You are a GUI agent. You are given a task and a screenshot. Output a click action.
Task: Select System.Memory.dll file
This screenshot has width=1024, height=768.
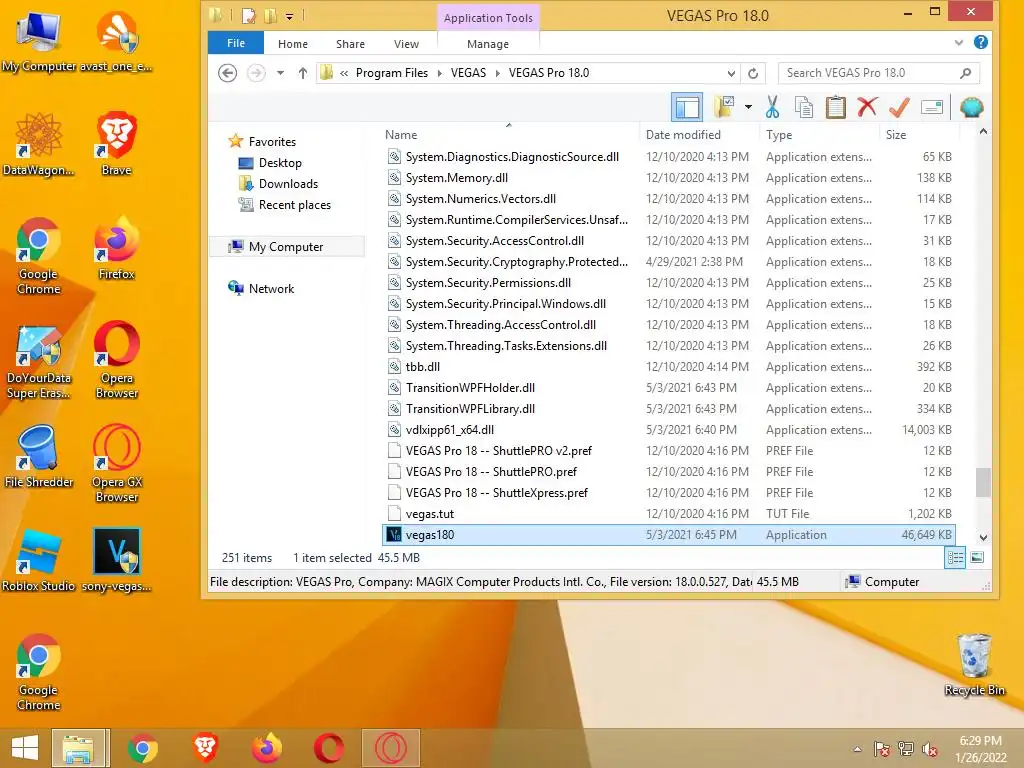point(669,178)
